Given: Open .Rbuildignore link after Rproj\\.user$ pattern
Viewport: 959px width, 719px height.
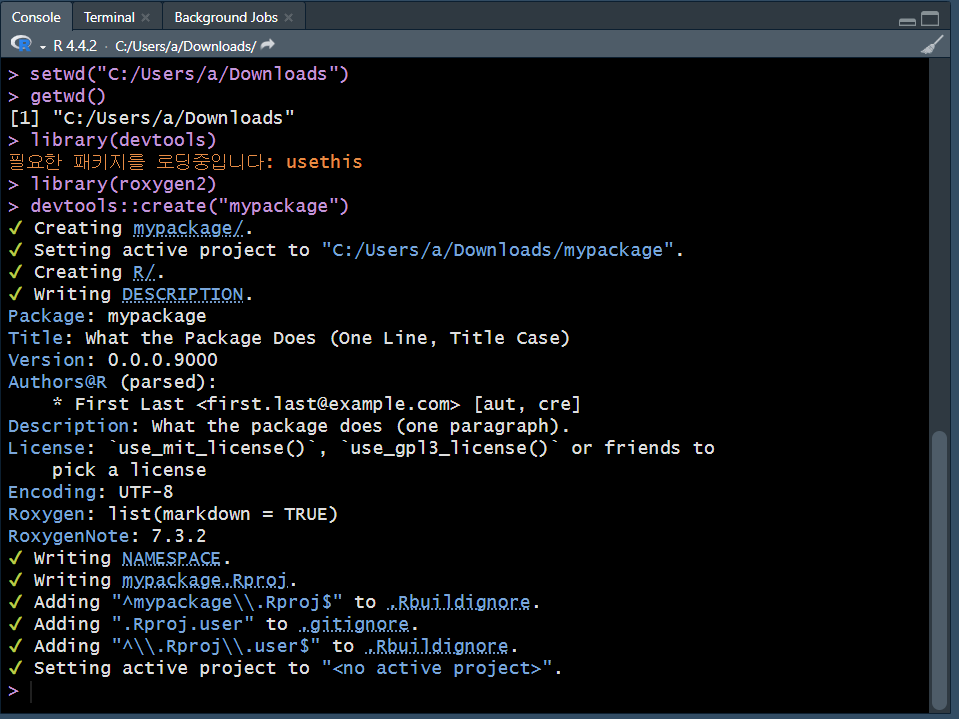Looking at the screenshot, I should coord(437,646).
